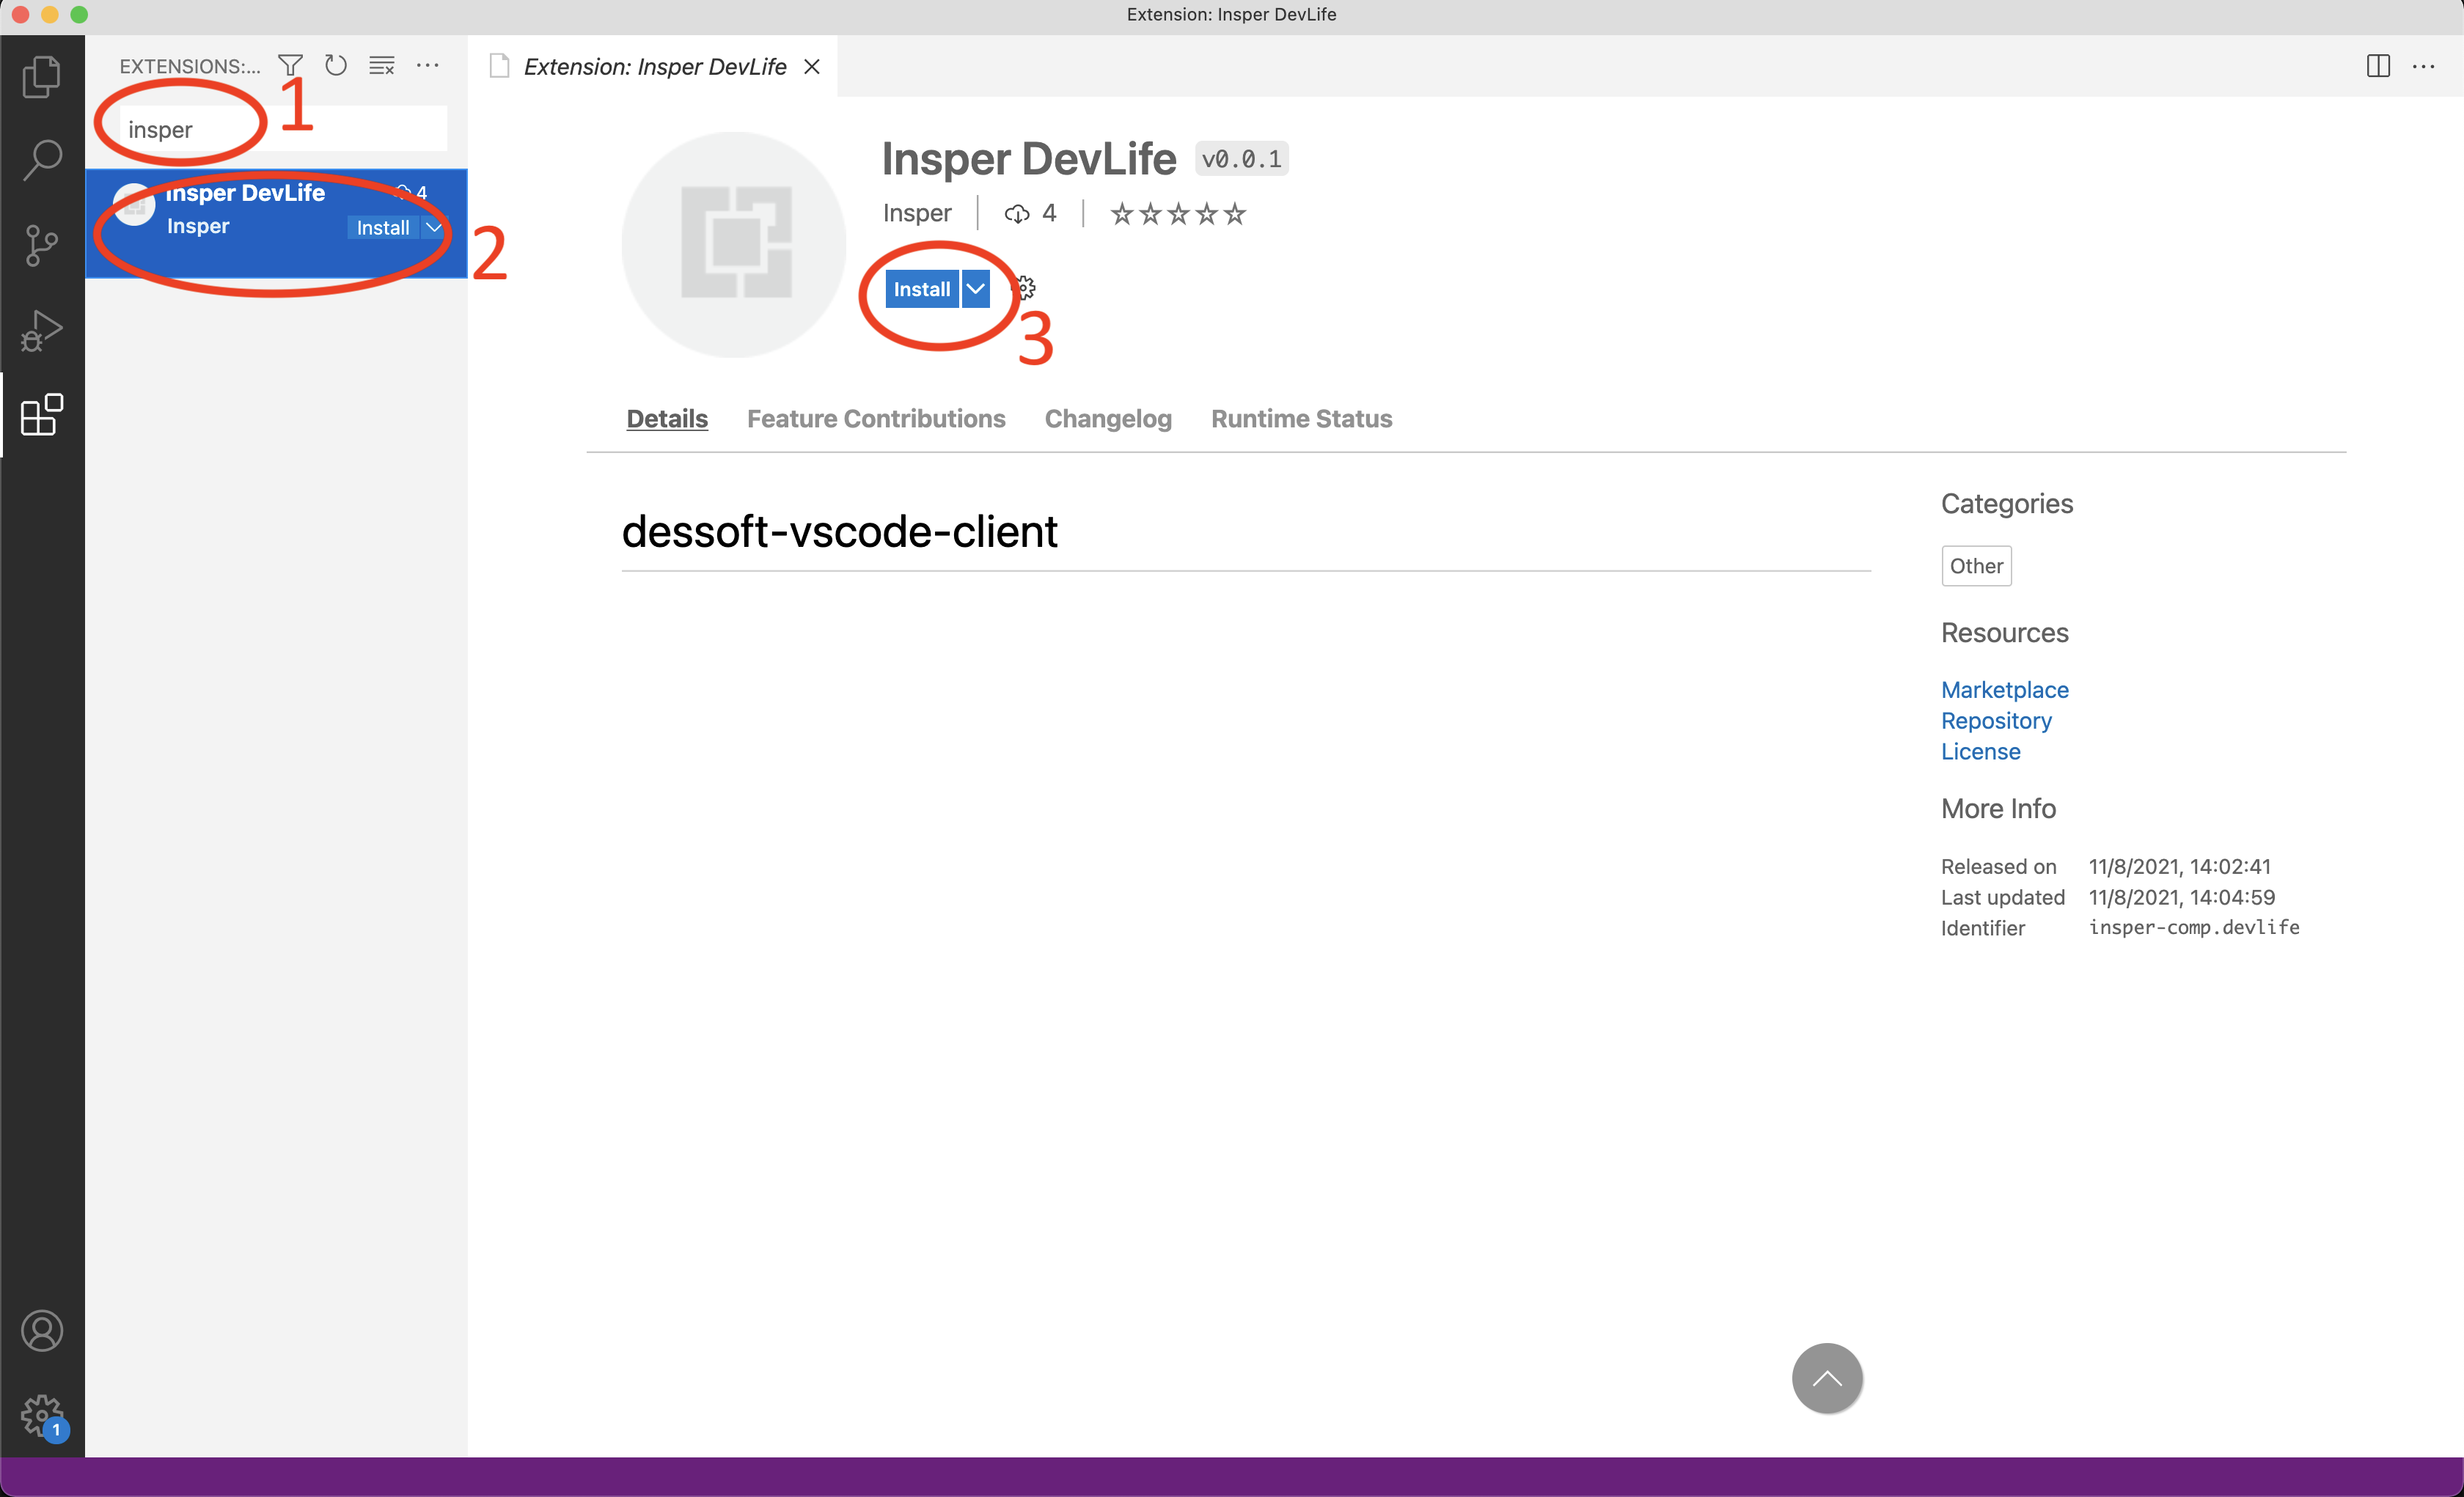Viewport: 2464px width, 1497px height.
Task: Select the Search icon in activity bar
Action: click(x=41, y=159)
